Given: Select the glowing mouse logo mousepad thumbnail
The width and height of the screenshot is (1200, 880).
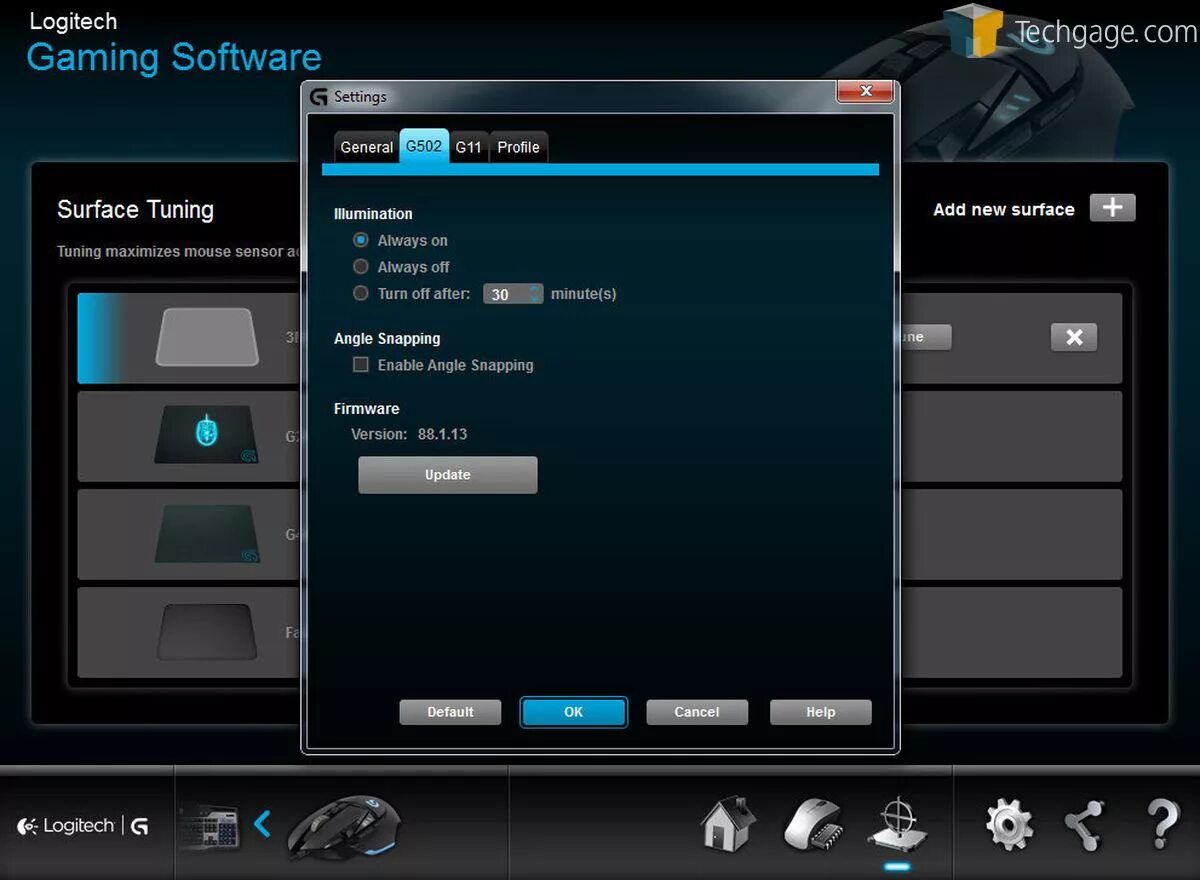Looking at the screenshot, I should 207,434.
